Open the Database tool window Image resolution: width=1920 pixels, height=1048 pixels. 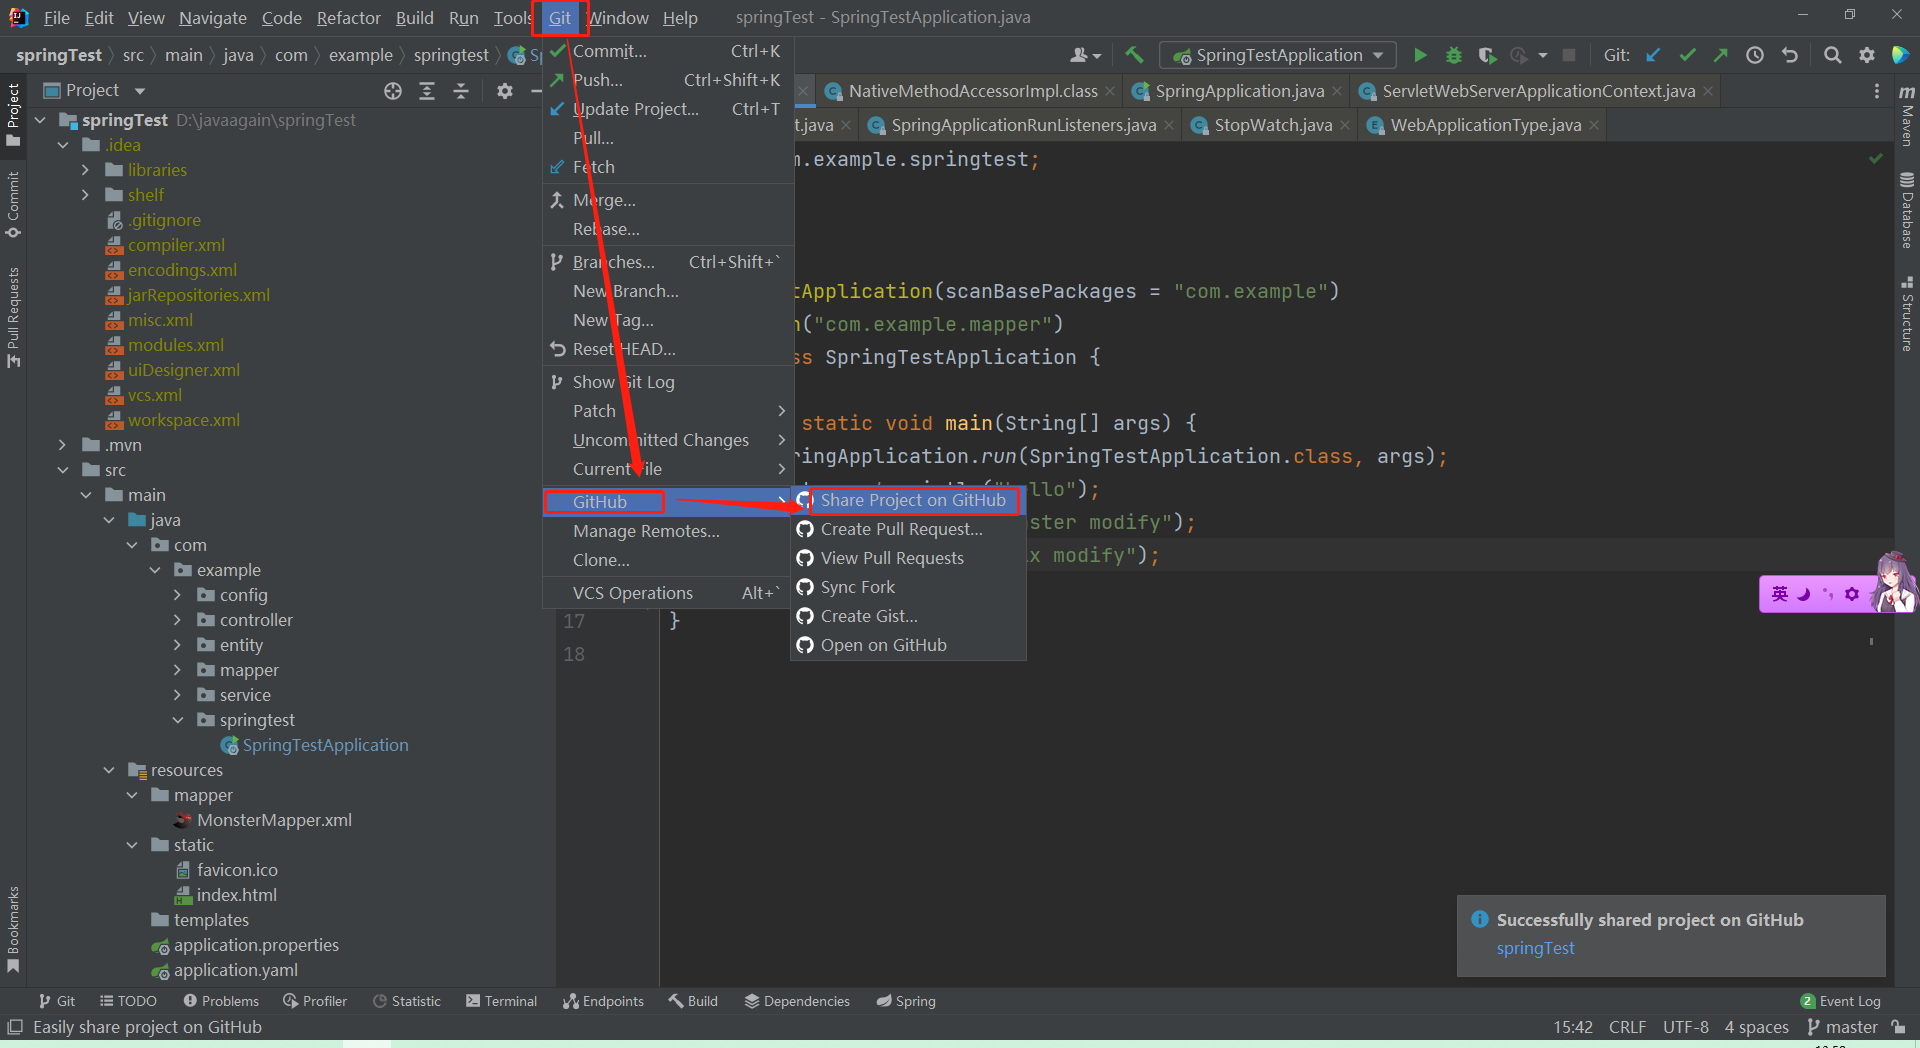coord(1907,210)
